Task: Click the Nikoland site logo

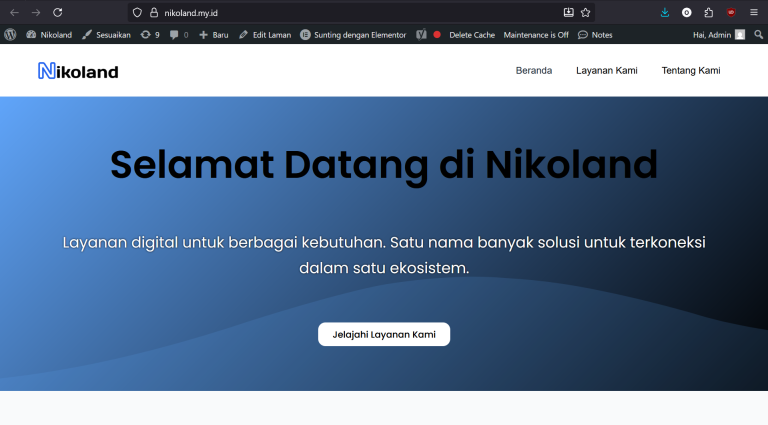Action: pyautogui.click(x=78, y=71)
